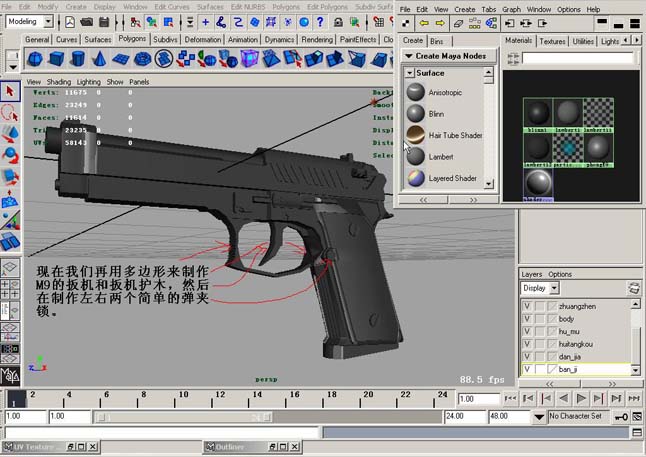This screenshot has height=457, width=646.
Task: Click Hypershade clear graph eraser icon
Action: pos(459,23)
